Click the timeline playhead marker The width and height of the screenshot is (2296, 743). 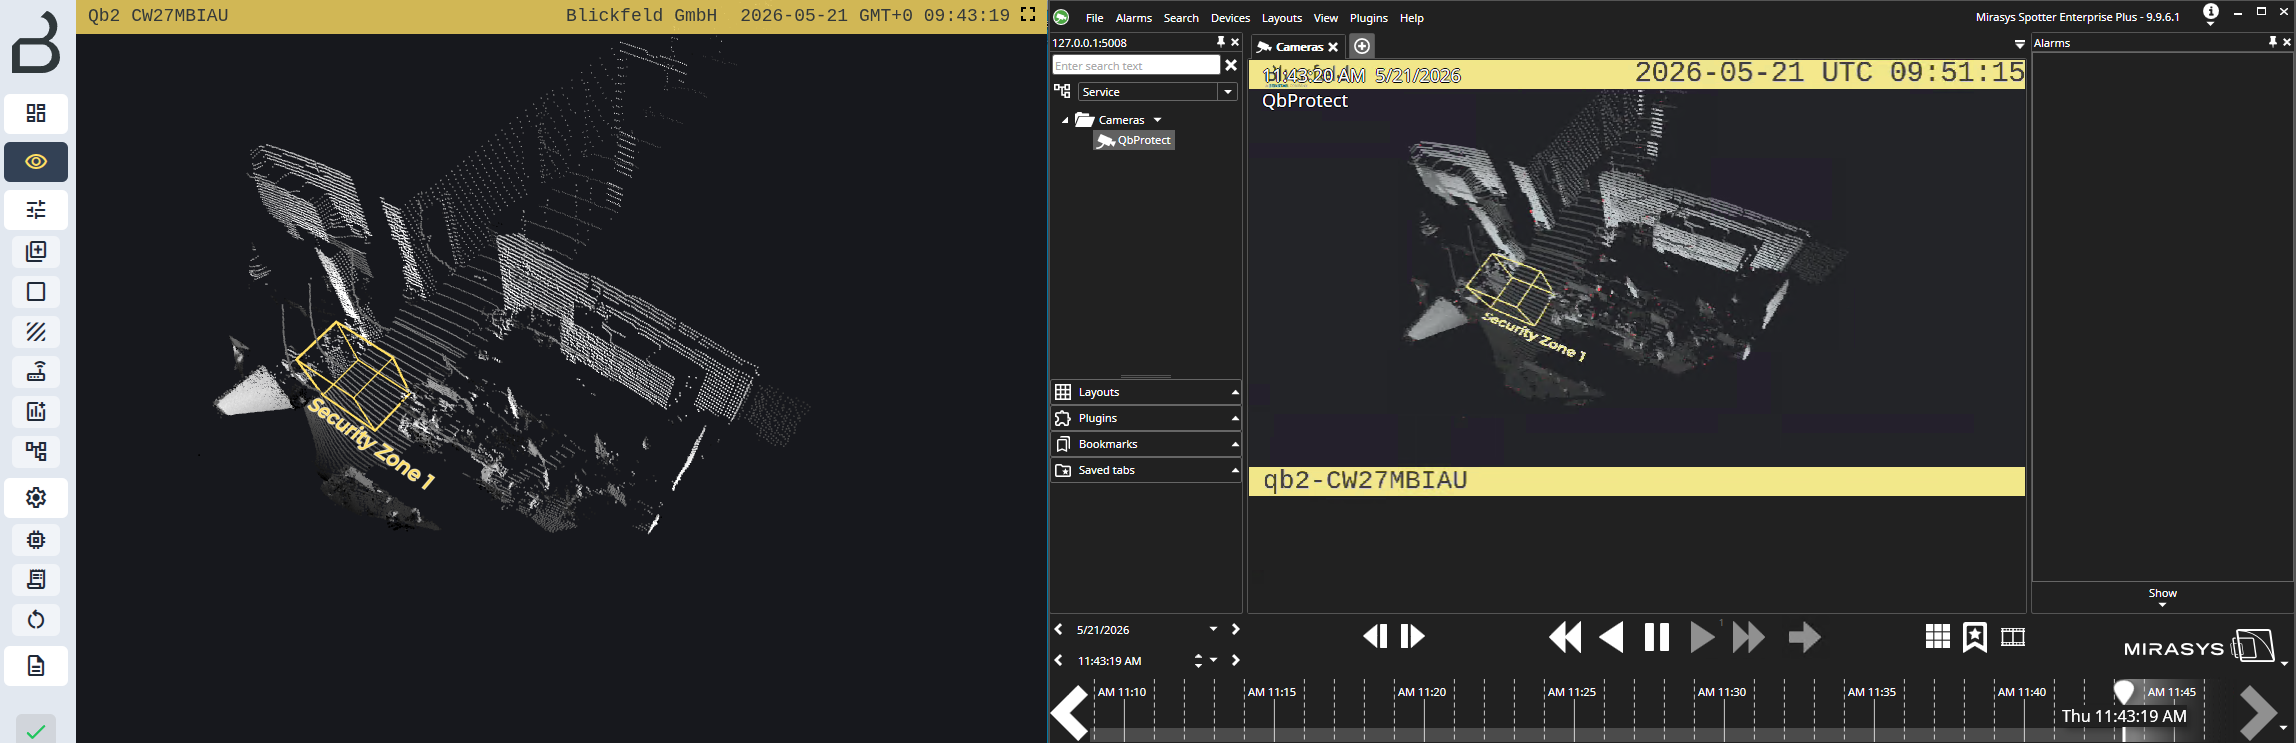coord(2124,692)
